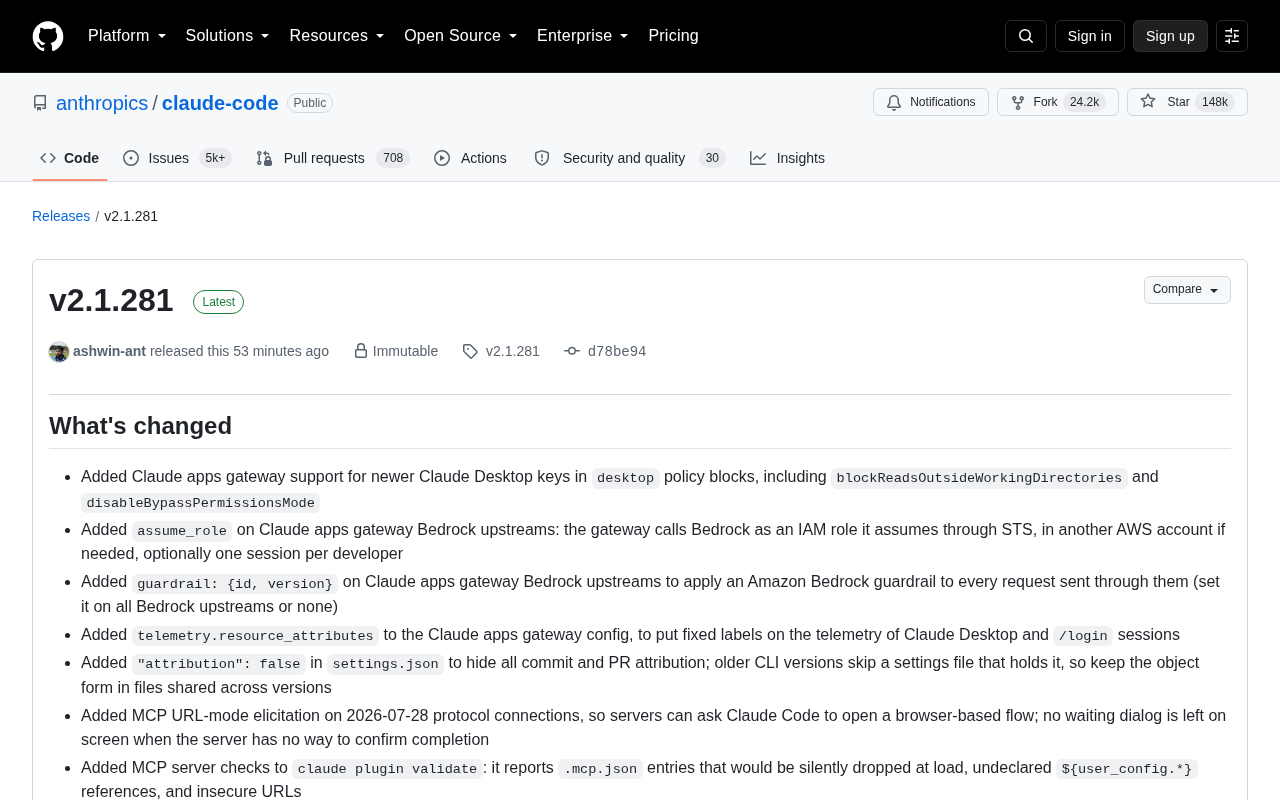Click the disableBypassPermissionsMode code text
Viewport: 1280px width, 800px height.
tap(200, 503)
